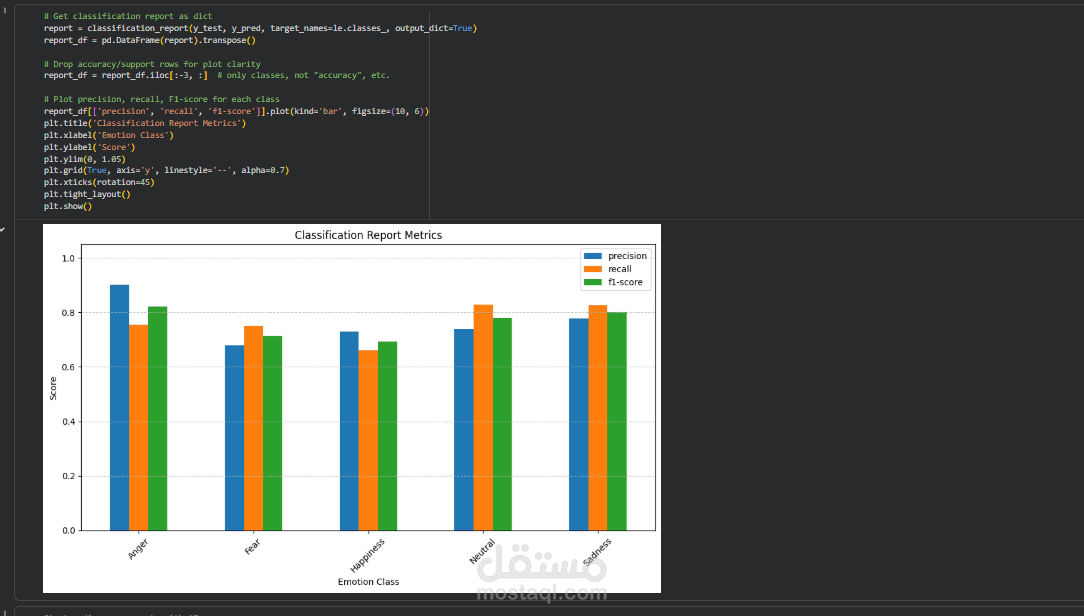Click the plt.show() line
1084x616 pixels.
[x=68, y=206]
